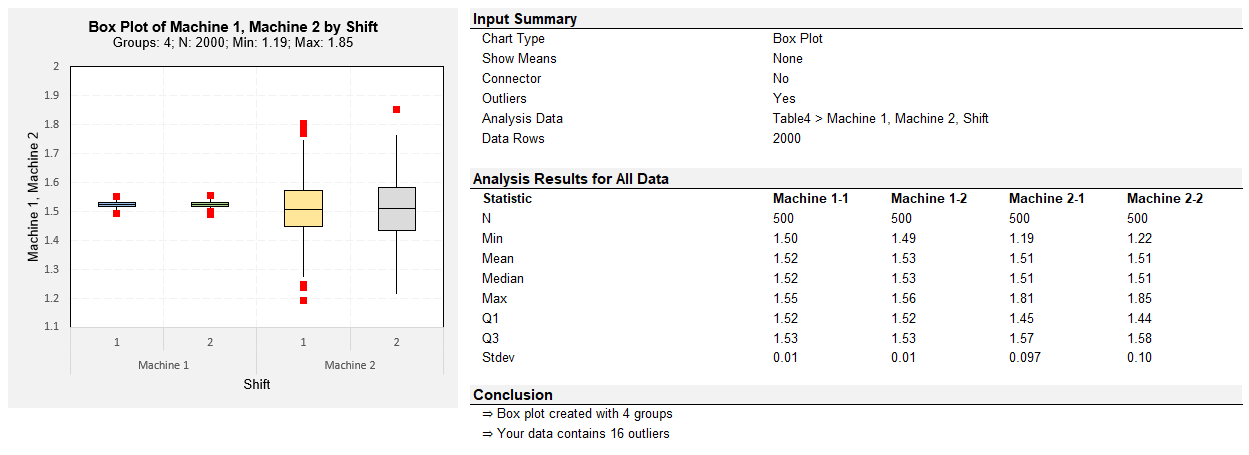Select the Machine 1 Shift 1 box
This screenshot has width=1249, height=455.
pyautogui.click(x=117, y=204)
